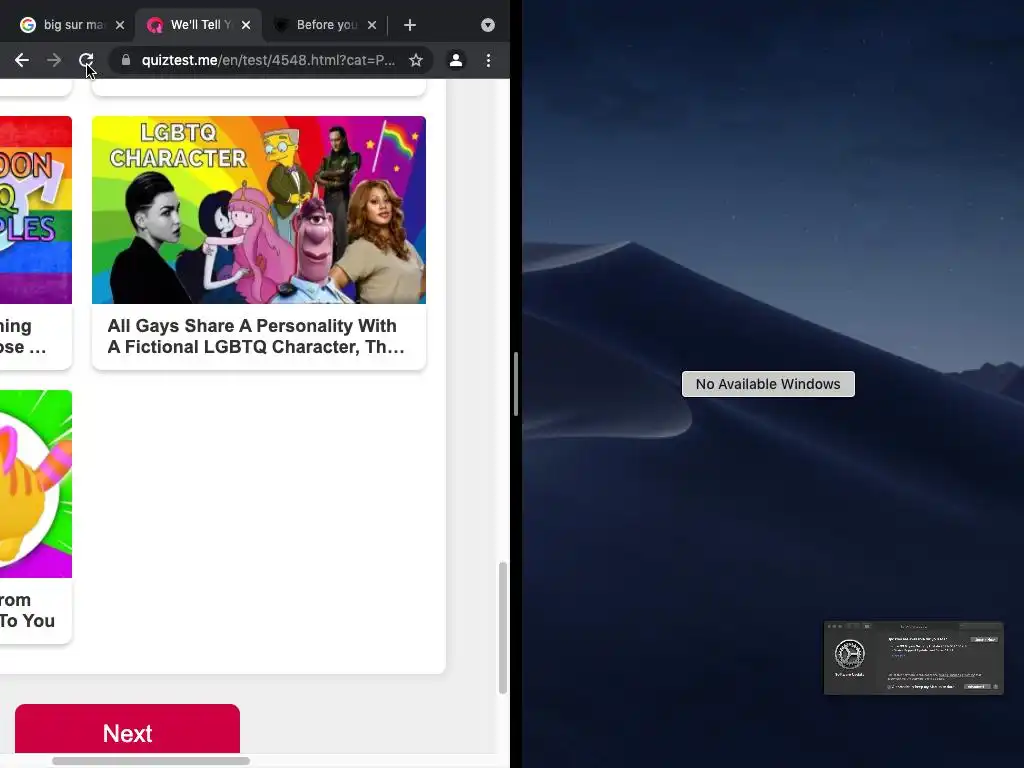Go back to the previous page
The image size is (1024, 768).
coord(22,61)
